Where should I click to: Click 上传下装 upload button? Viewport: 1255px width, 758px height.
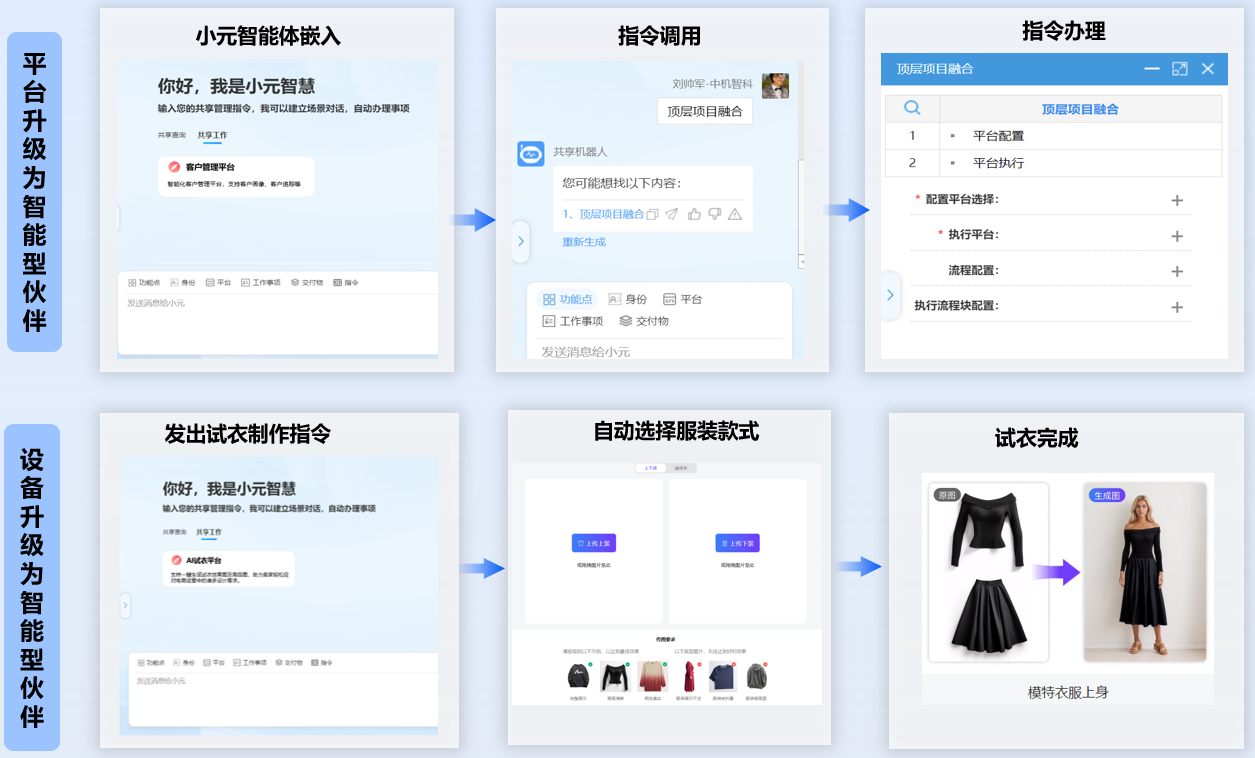(737, 543)
